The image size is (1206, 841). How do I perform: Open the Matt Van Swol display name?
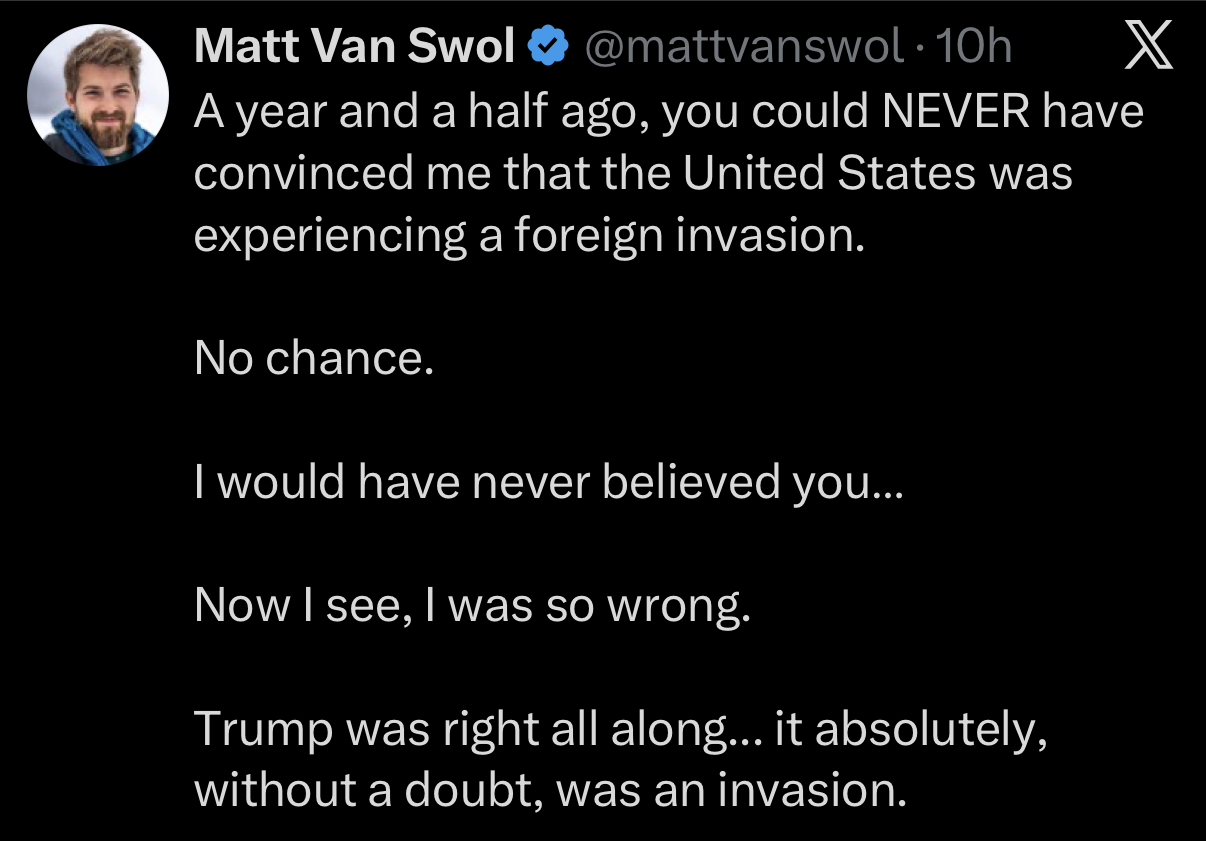pos(355,47)
